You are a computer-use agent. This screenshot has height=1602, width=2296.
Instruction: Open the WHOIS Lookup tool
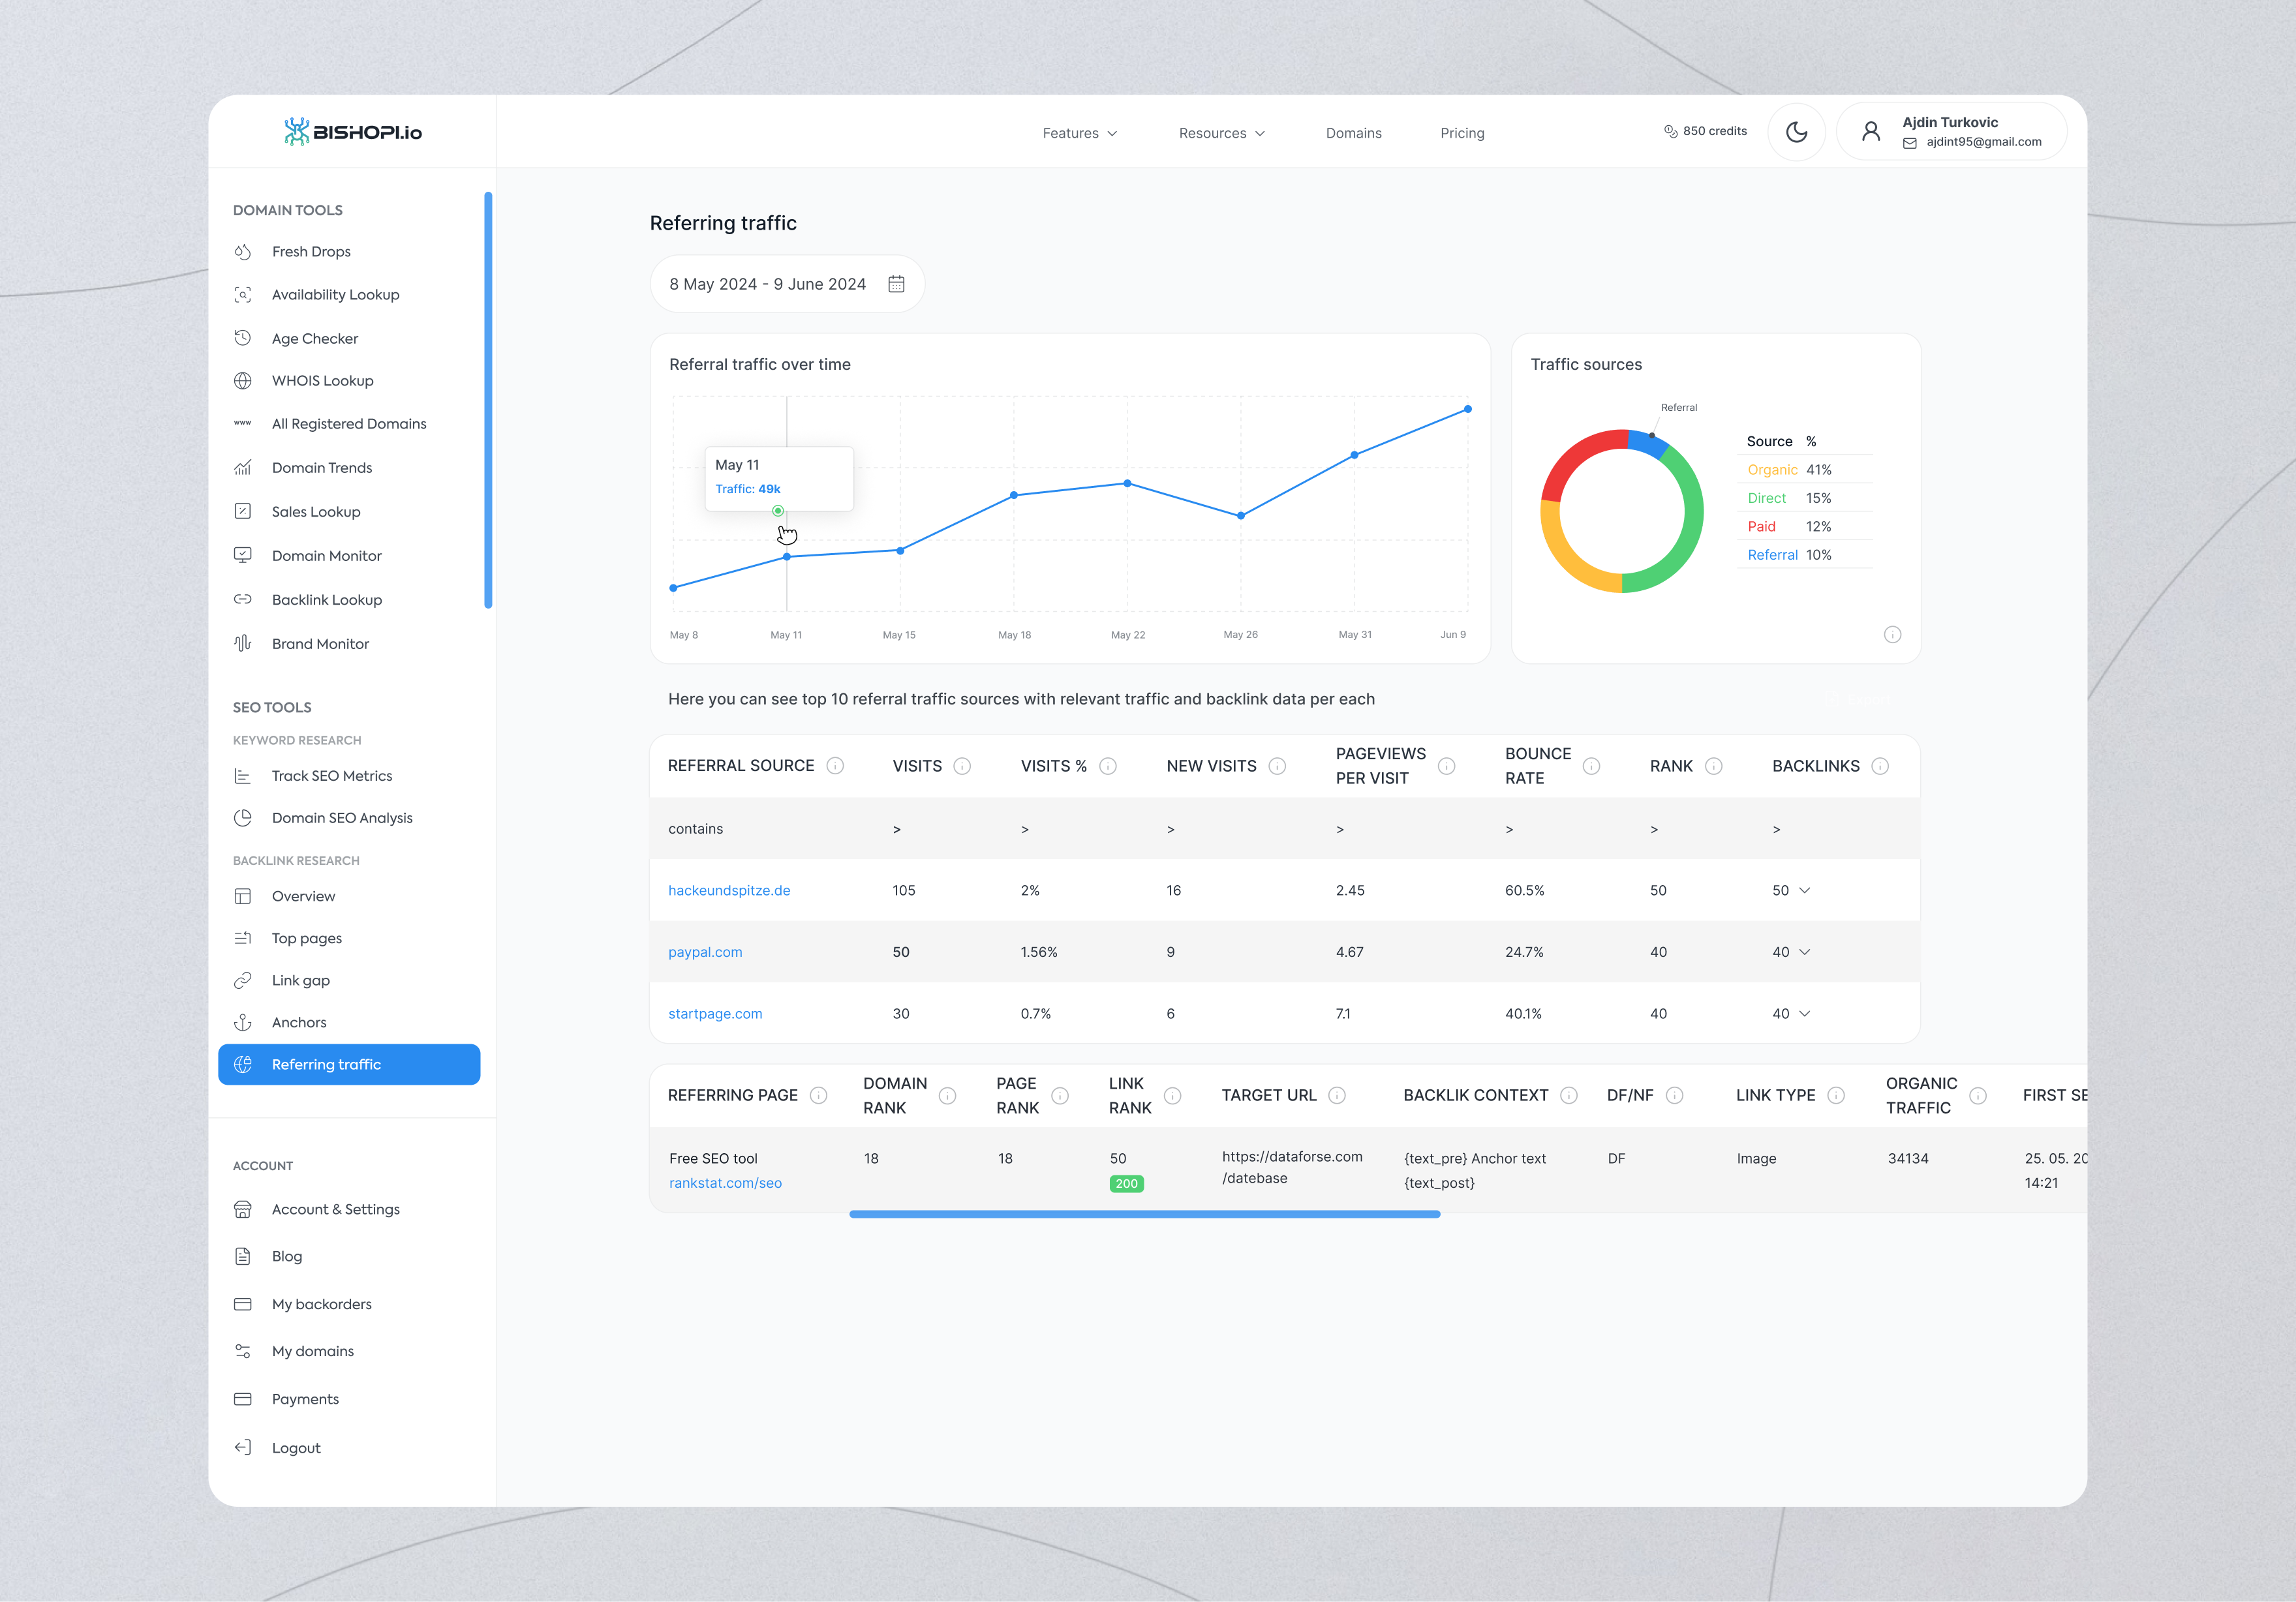tap(322, 380)
